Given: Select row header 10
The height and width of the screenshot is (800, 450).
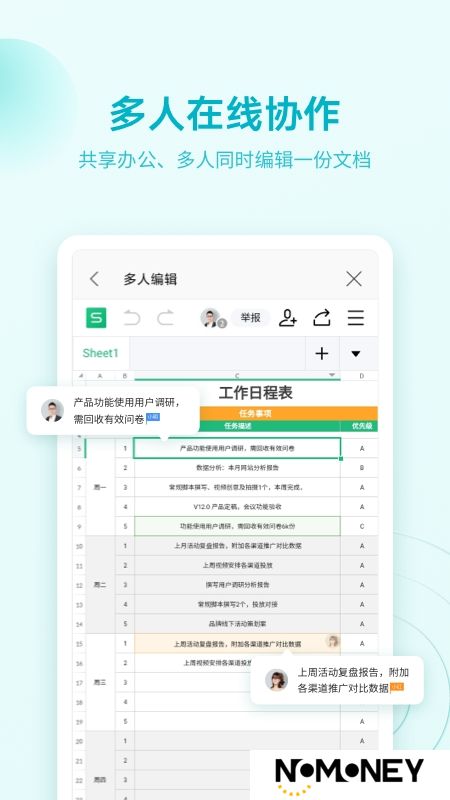Looking at the screenshot, I should 80,545.
